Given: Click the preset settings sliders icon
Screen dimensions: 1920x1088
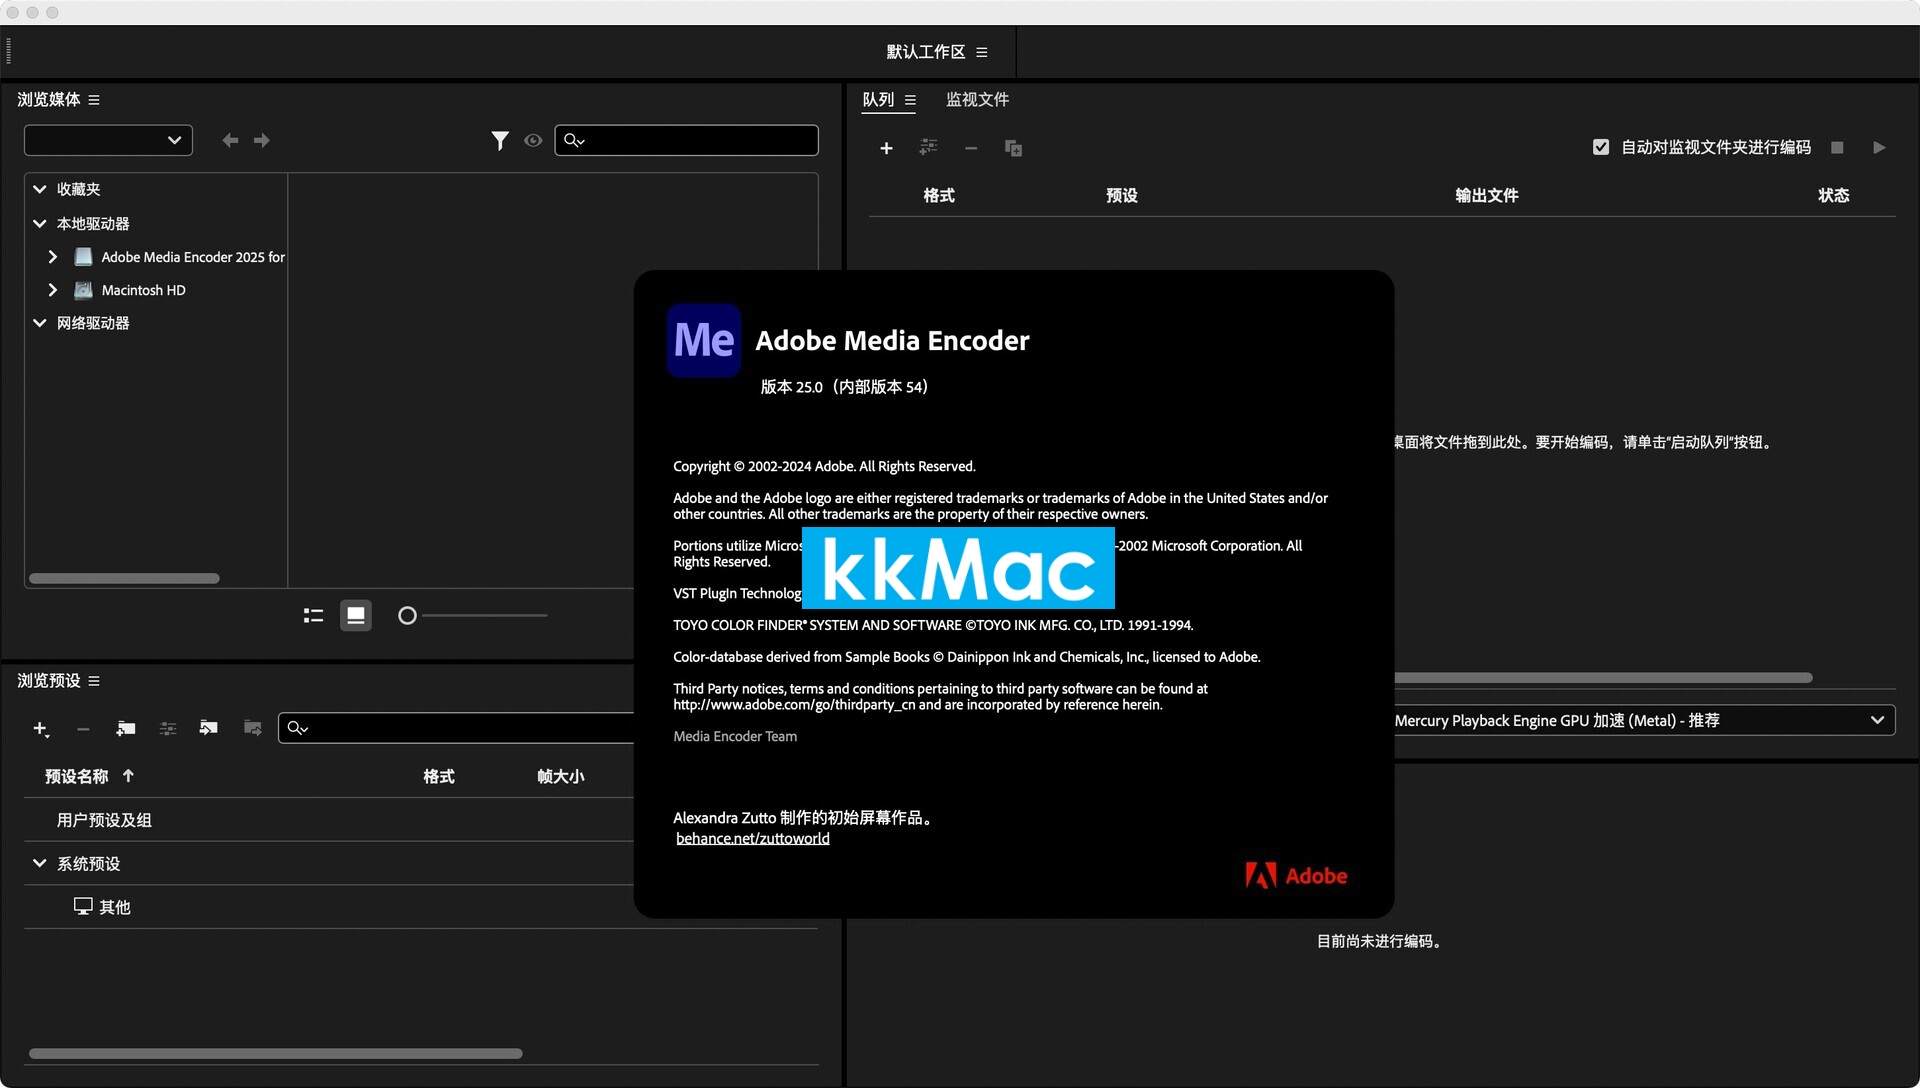Looking at the screenshot, I should 168,729.
